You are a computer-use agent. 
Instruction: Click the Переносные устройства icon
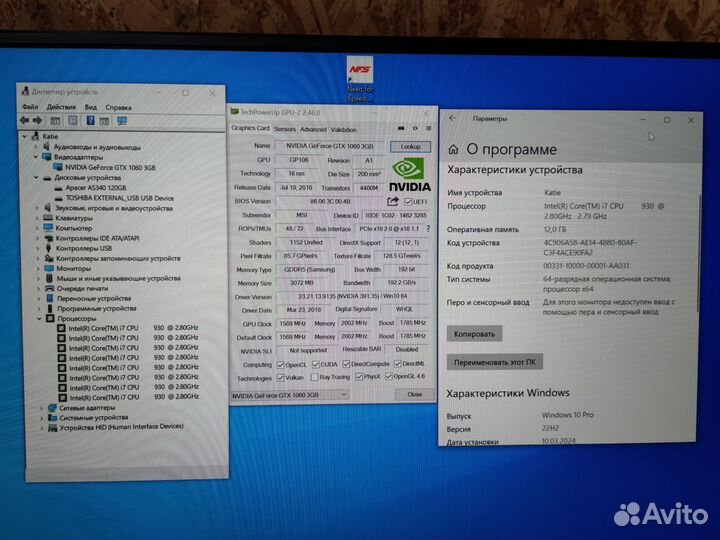(50, 298)
